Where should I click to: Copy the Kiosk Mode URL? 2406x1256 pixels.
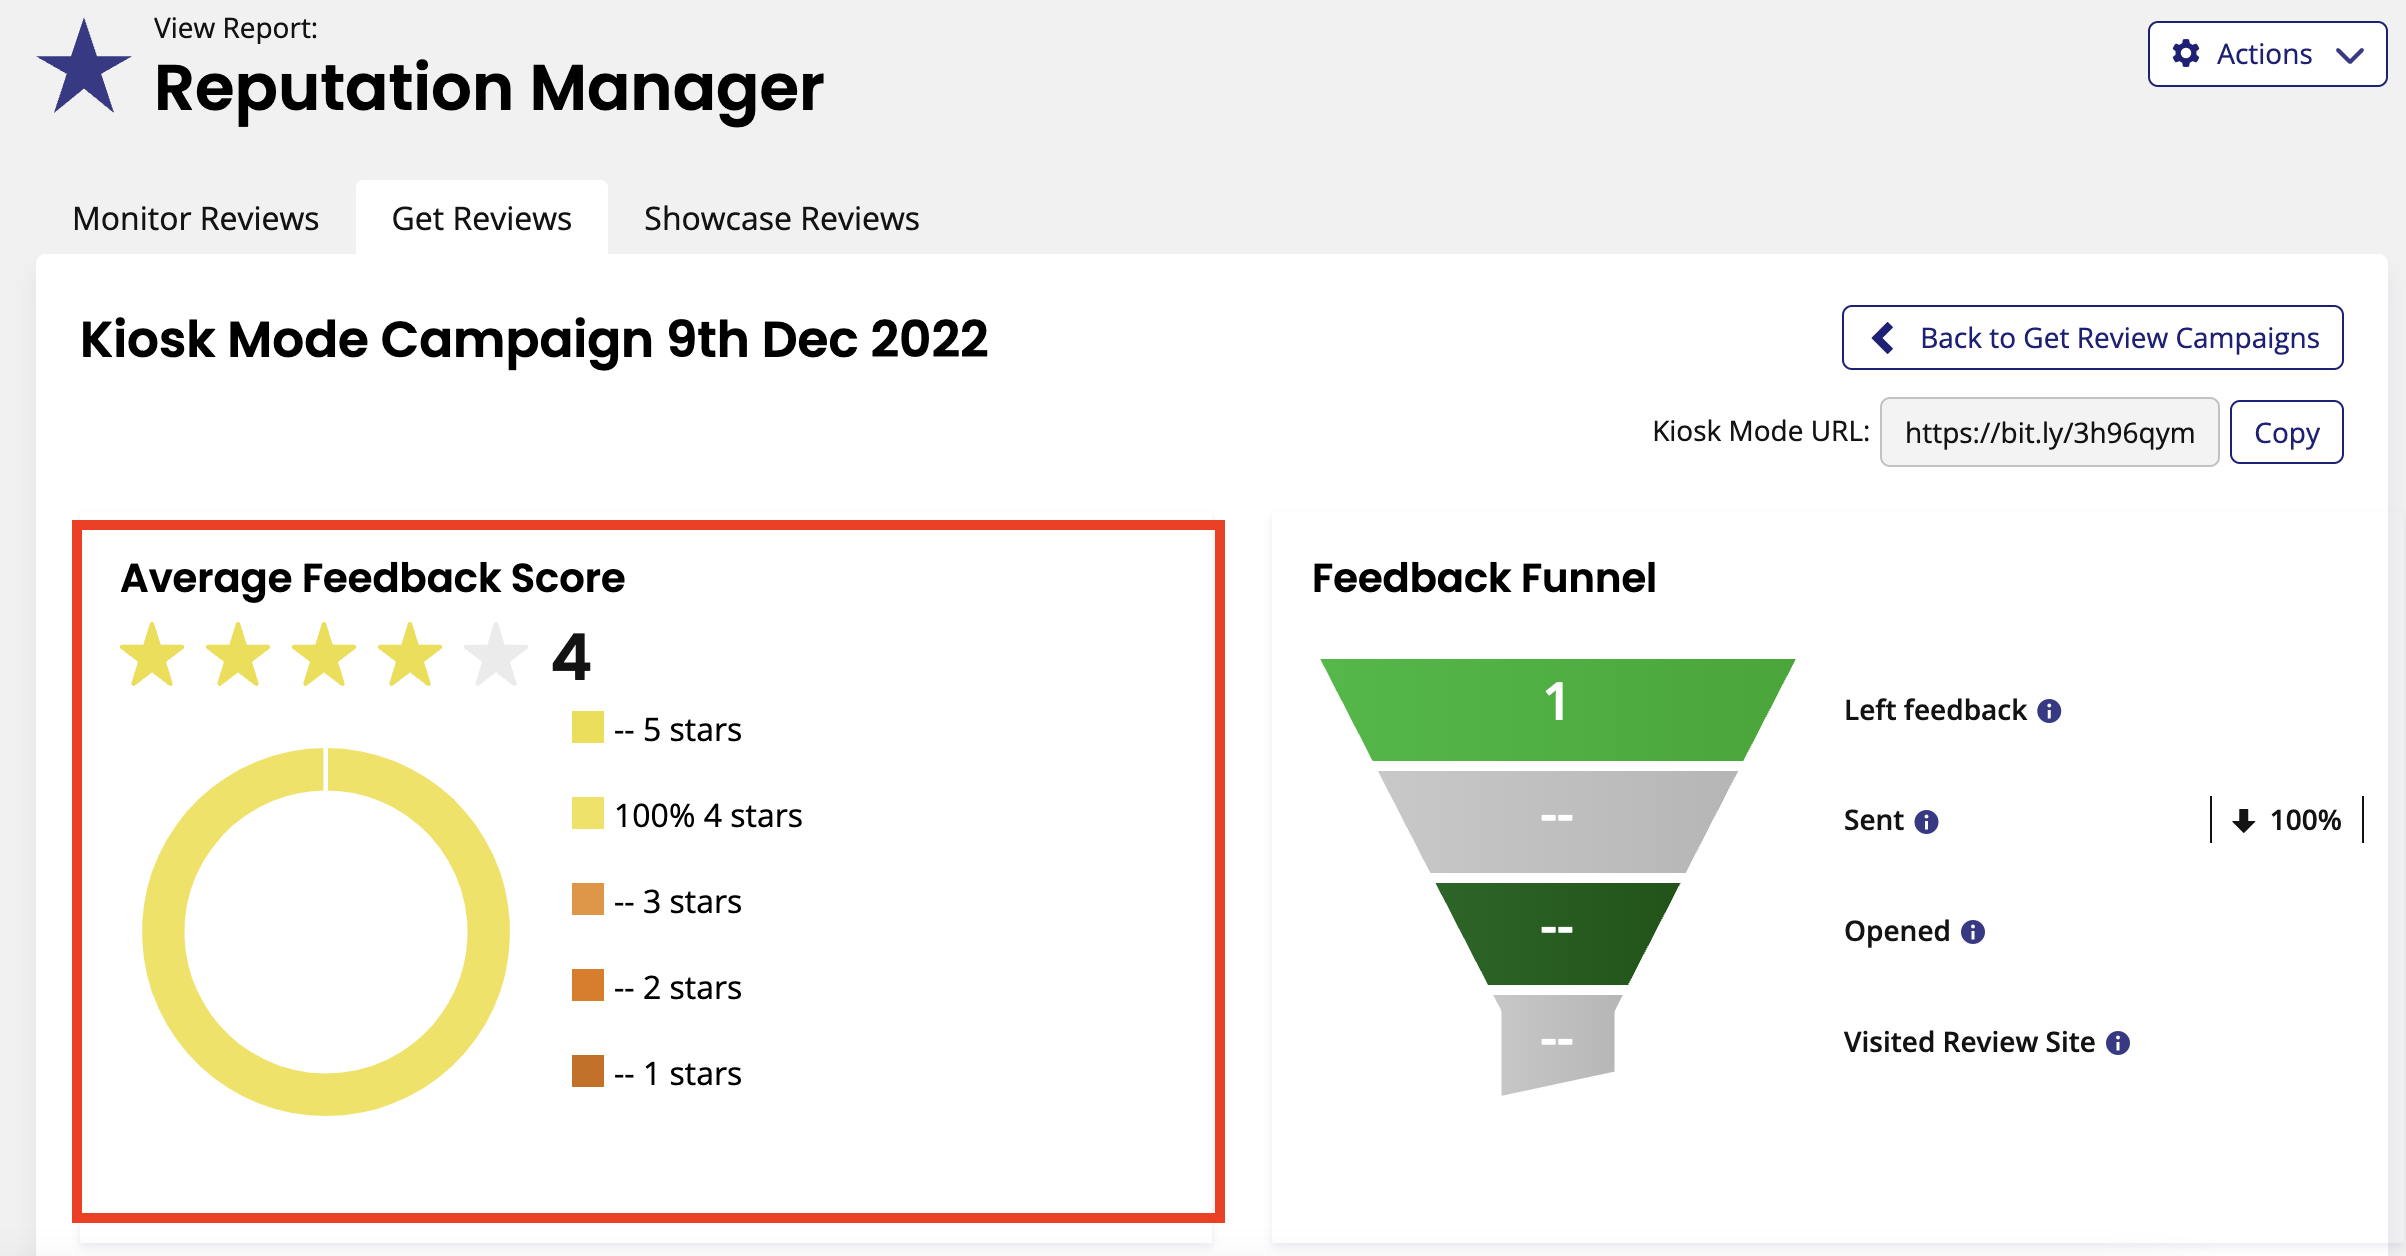pos(2286,432)
